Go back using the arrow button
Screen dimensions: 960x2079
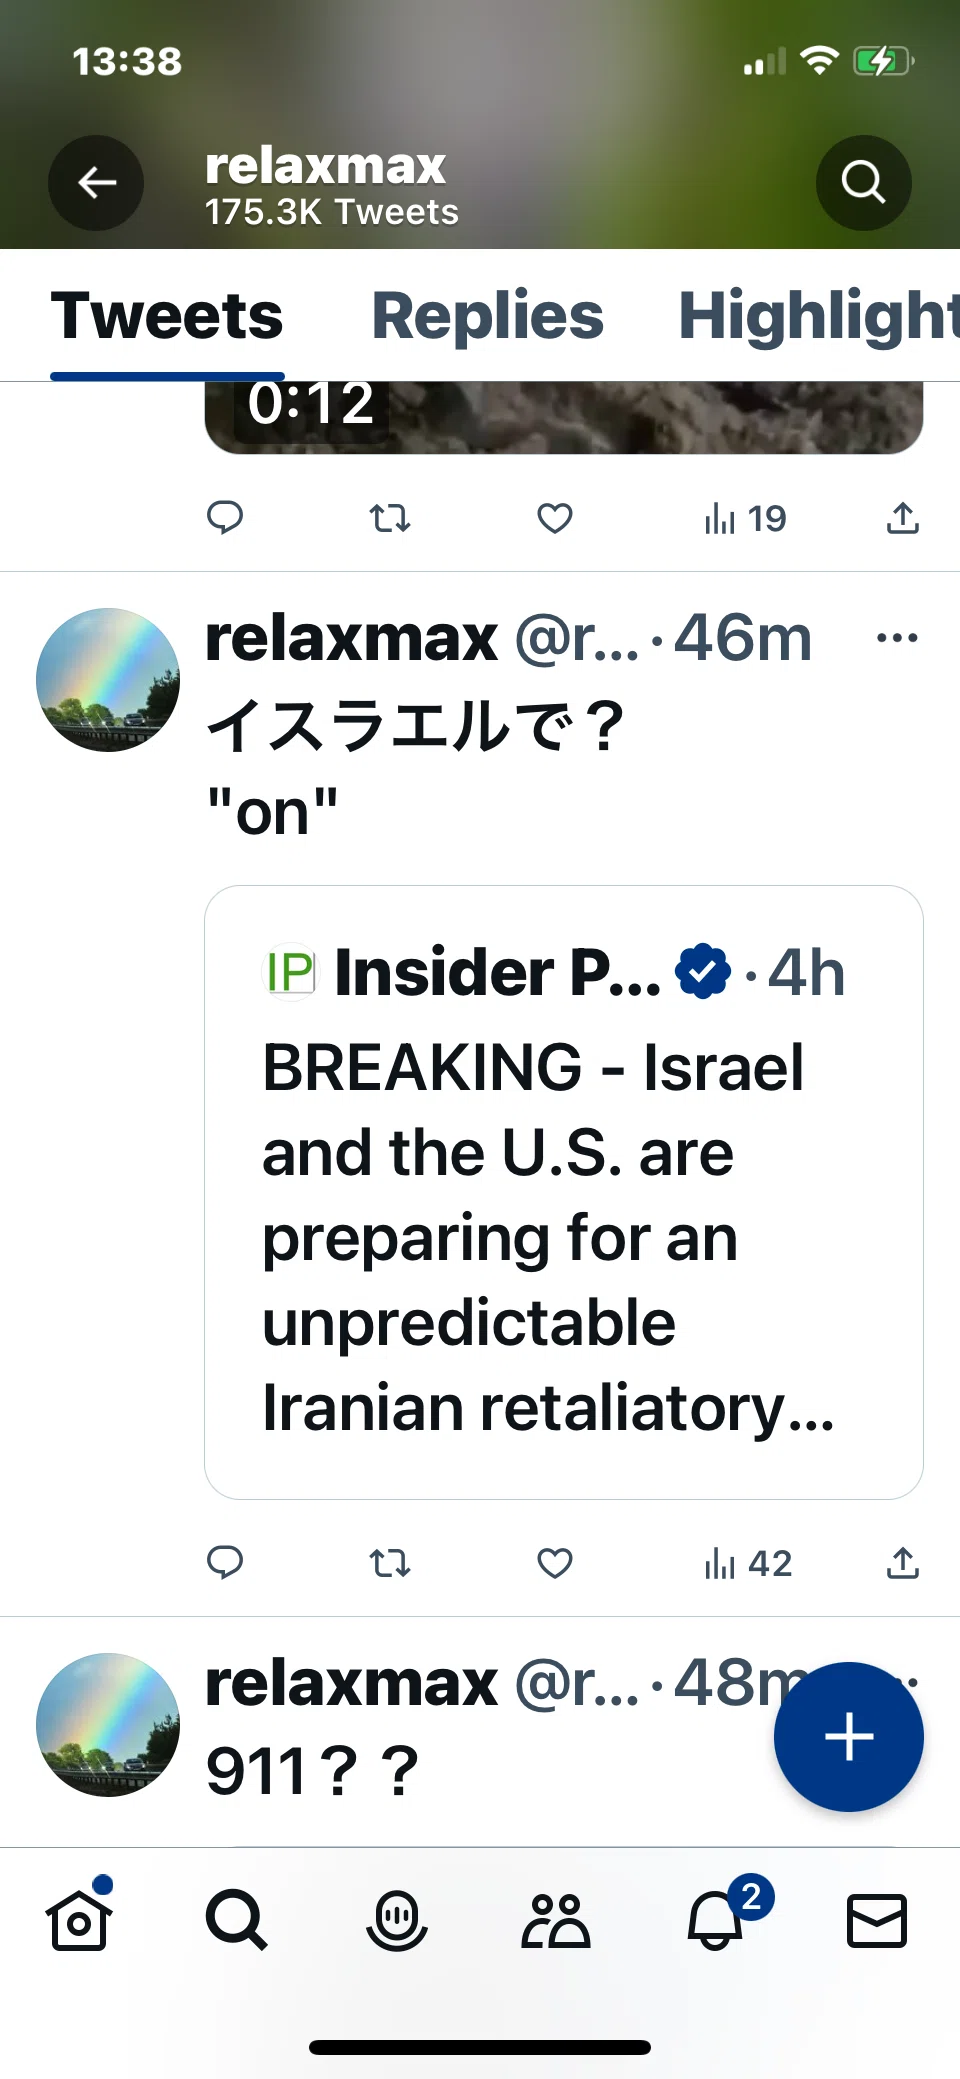coord(96,183)
